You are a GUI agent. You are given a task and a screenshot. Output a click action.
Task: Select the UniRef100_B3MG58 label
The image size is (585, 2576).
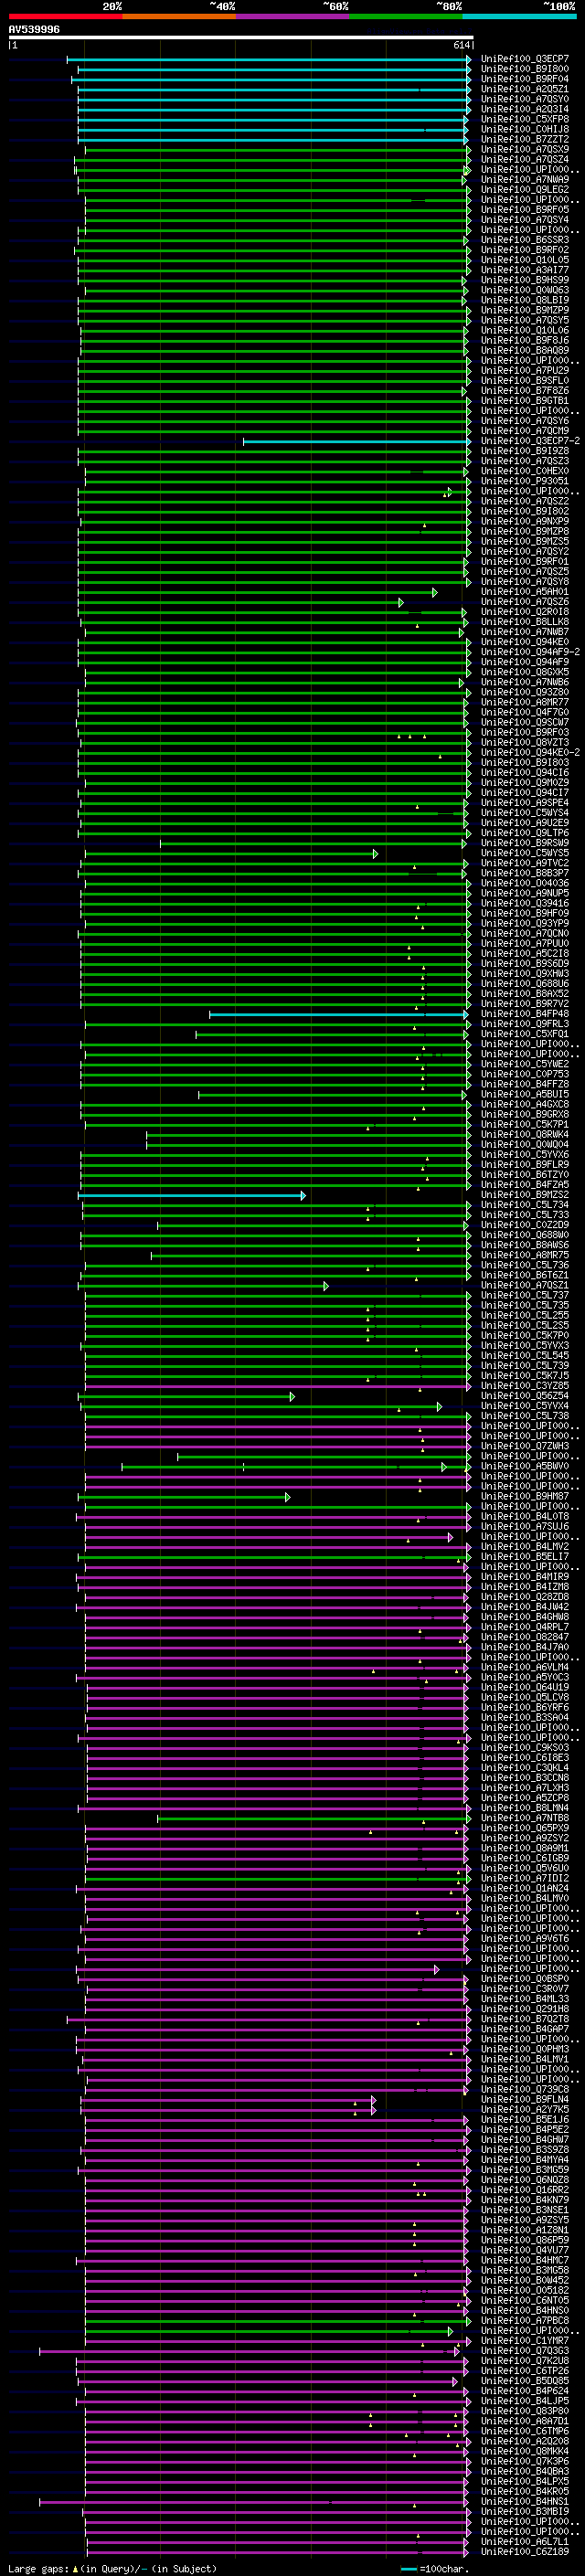(525, 2270)
